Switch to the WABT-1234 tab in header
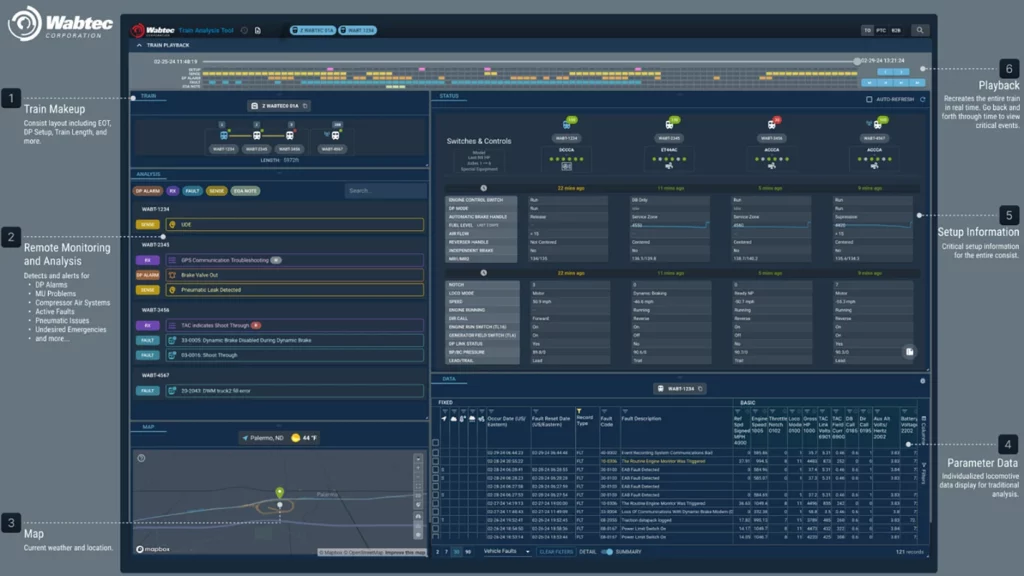 358,31
